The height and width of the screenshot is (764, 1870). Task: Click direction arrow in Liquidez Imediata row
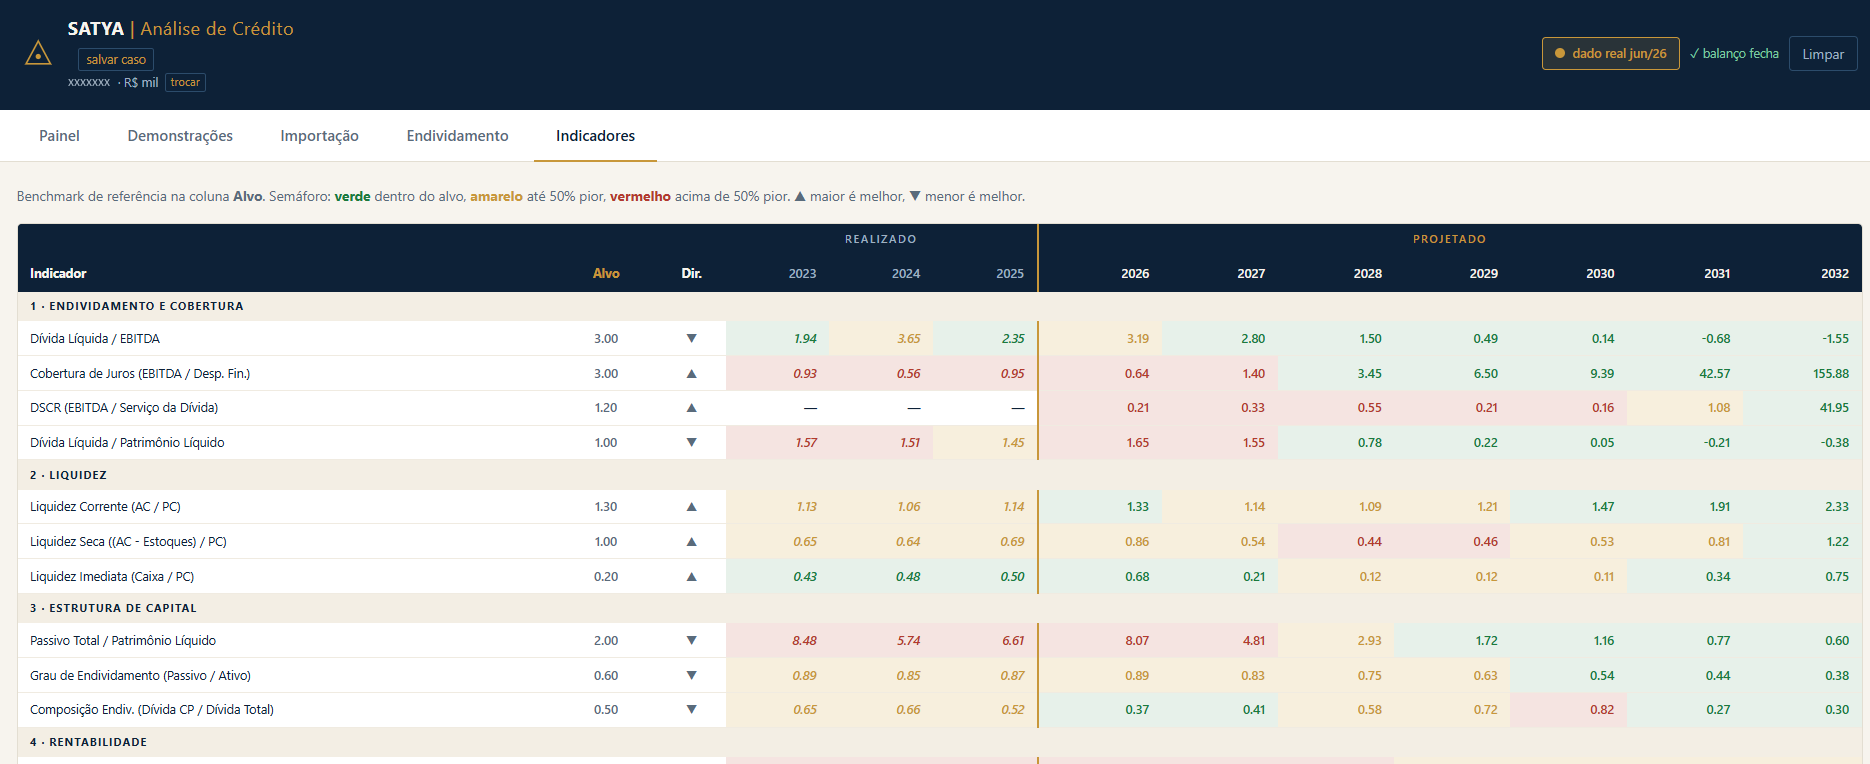[691, 577]
